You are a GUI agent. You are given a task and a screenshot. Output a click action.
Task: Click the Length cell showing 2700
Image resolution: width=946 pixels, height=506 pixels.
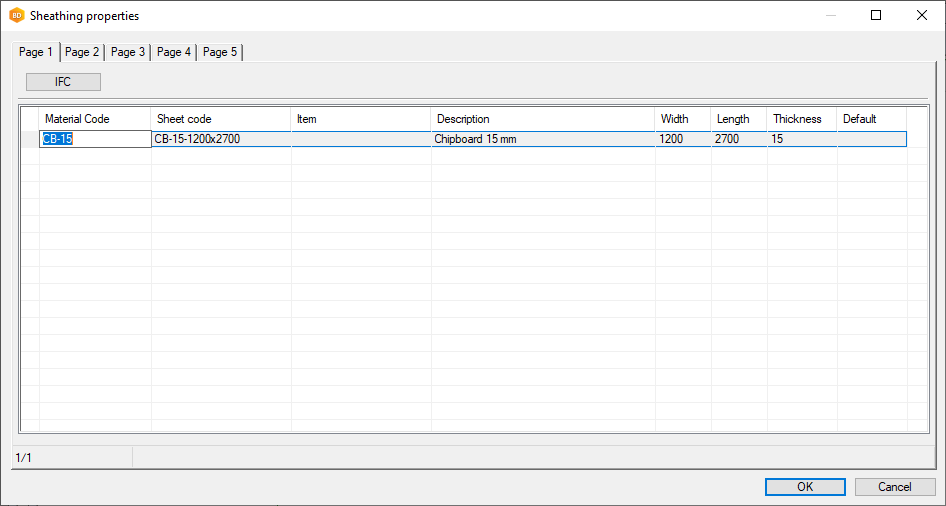(x=739, y=139)
